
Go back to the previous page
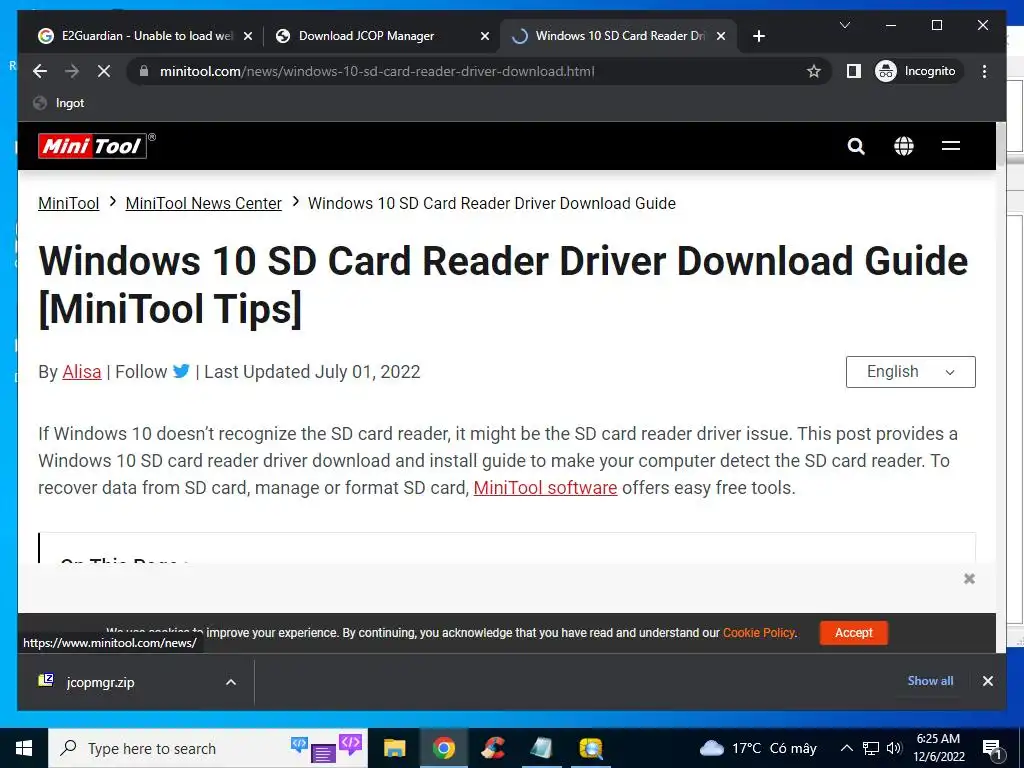(40, 71)
